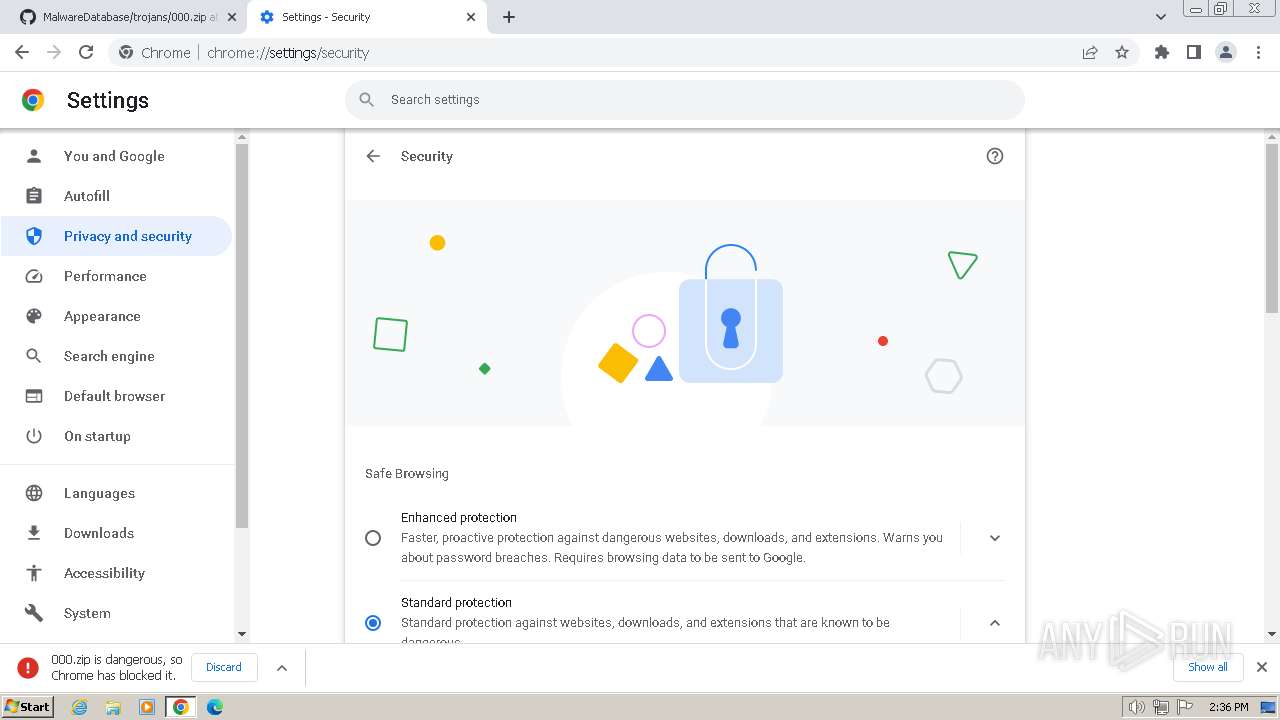
Task: Click the site info icon in address bar
Action: pos(126,52)
